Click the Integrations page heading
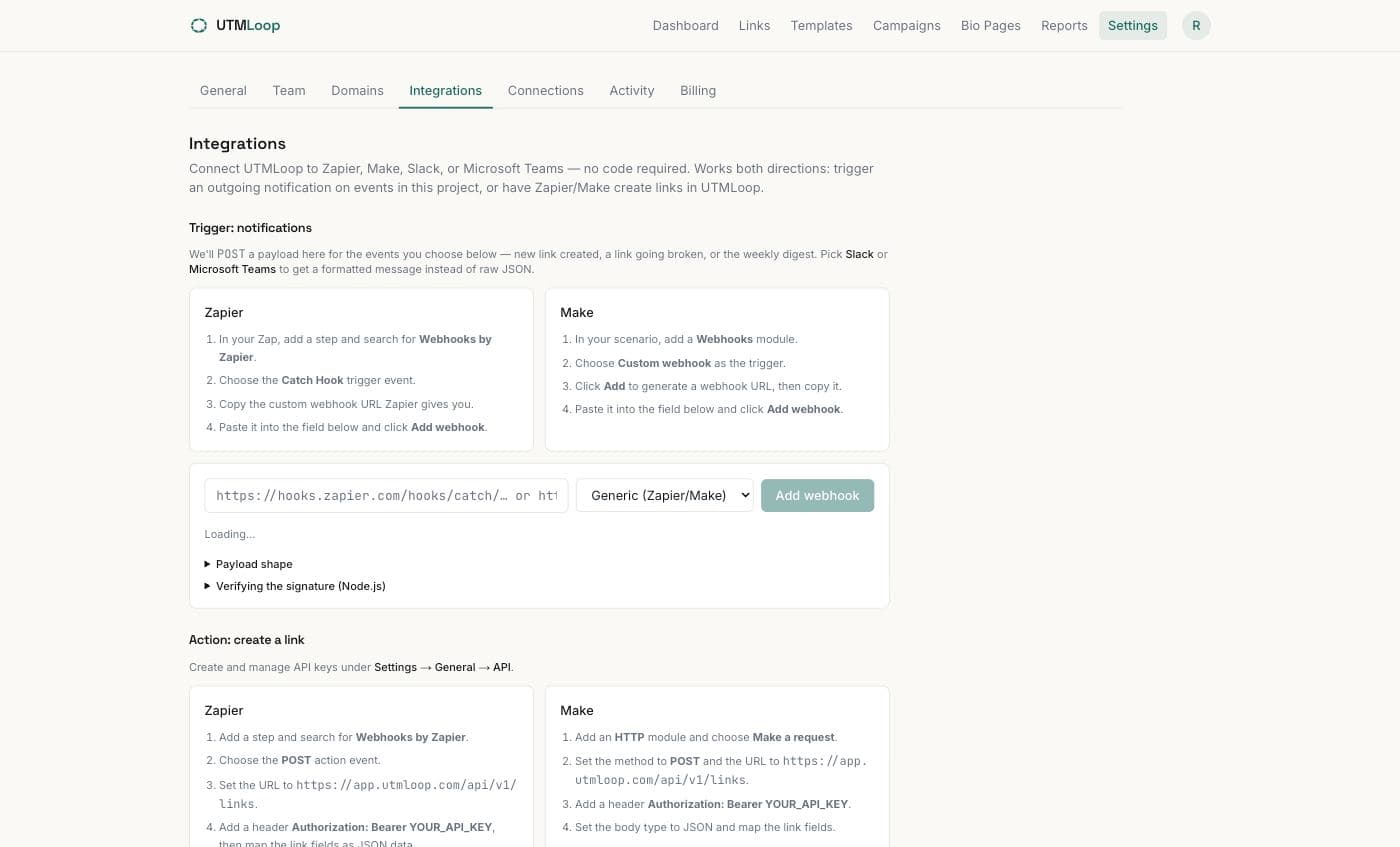 point(237,144)
